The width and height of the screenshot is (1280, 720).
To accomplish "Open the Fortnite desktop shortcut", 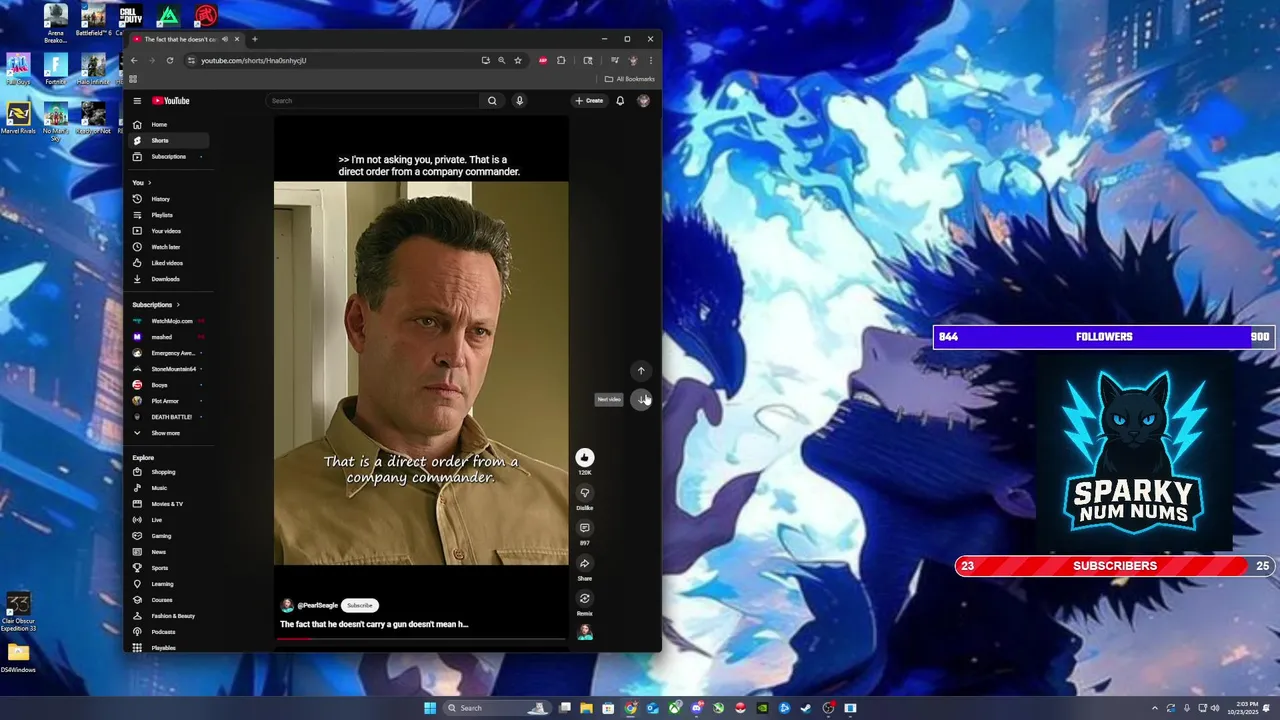I will tap(56, 70).
